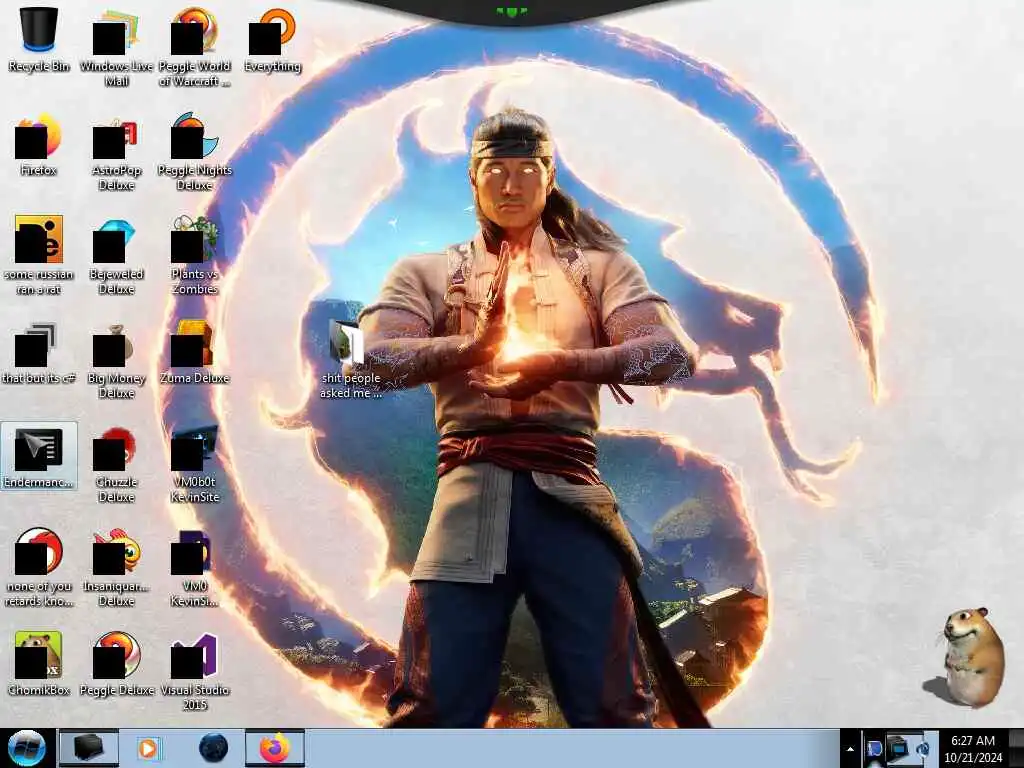Select the Peggle Deluxe shortcut

point(116,663)
